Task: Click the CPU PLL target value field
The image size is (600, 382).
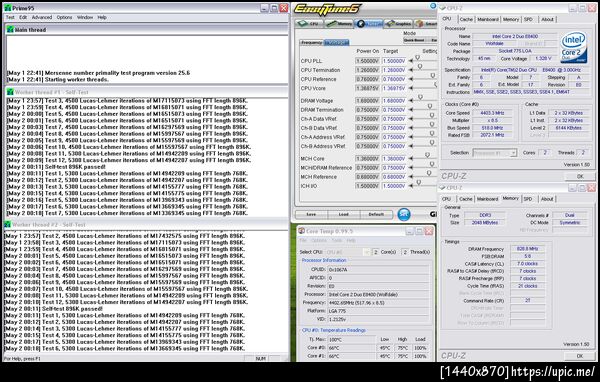Action: coord(394,61)
